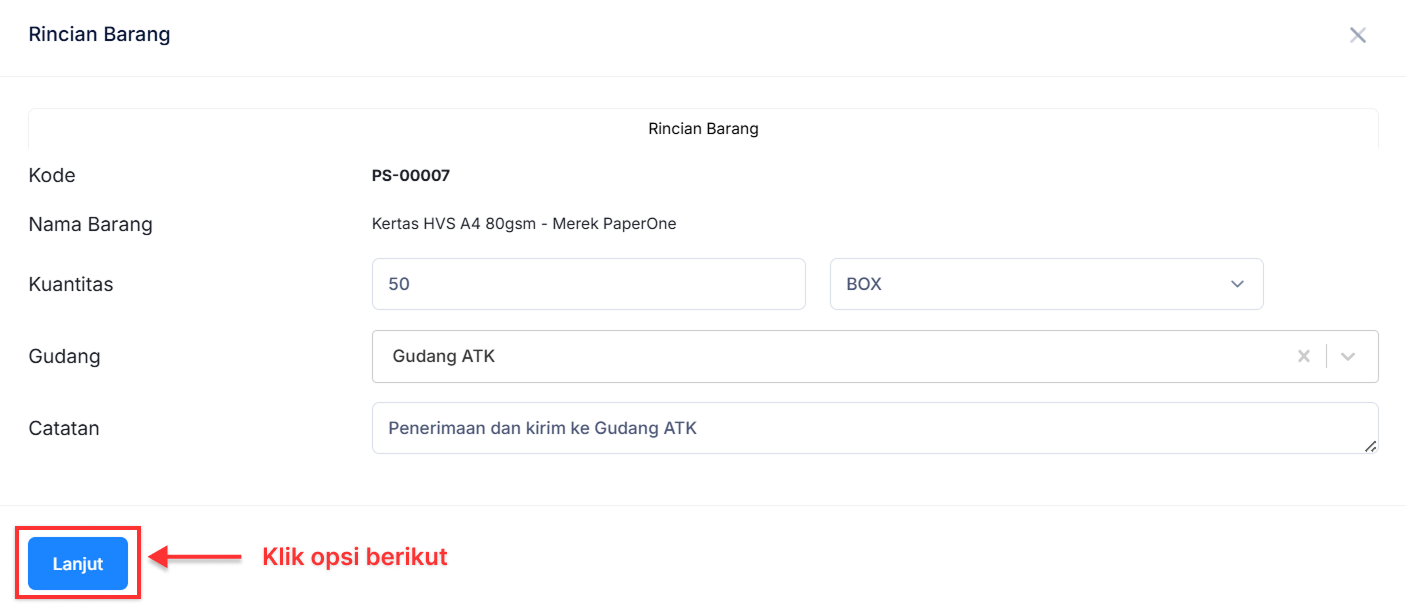Close the Rincian Barang dialog

[x=1357, y=36]
